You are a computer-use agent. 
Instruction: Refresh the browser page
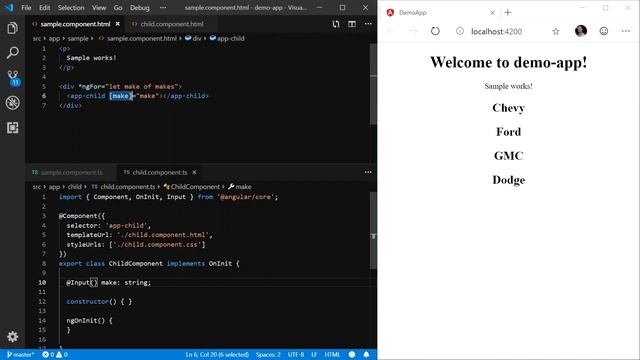click(435, 31)
